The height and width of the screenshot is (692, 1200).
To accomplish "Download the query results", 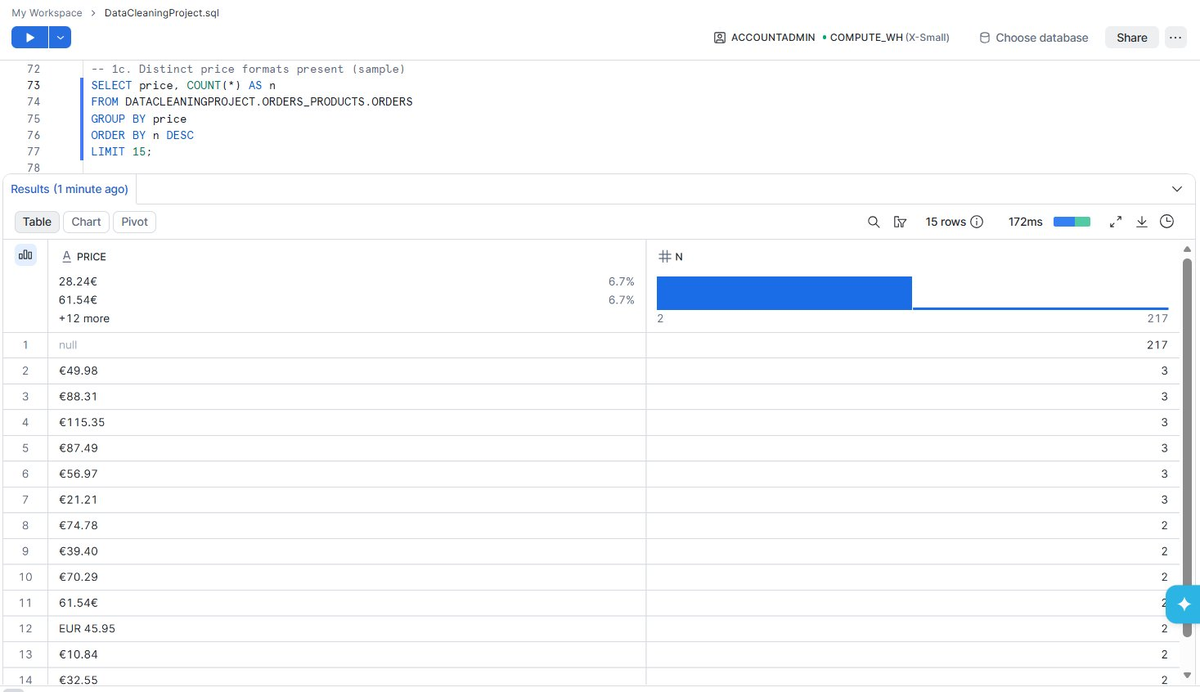I will (1142, 222).
